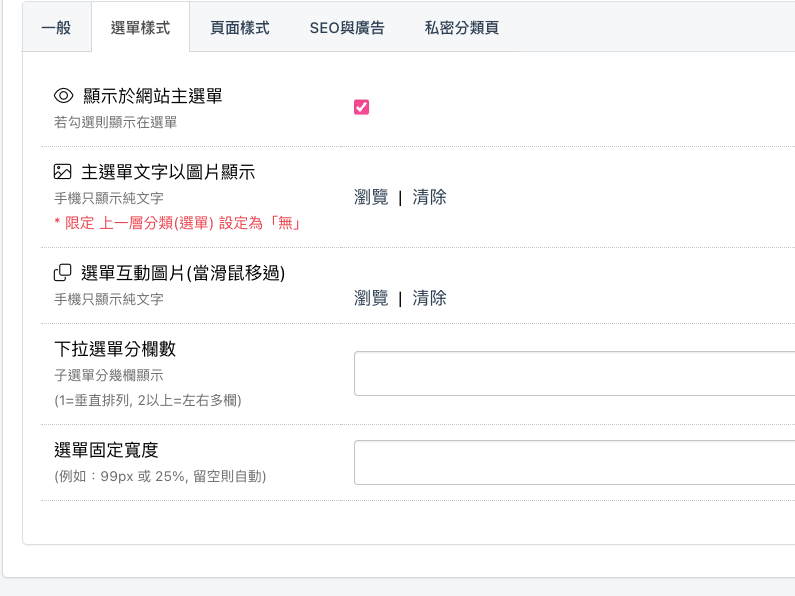The height and width of the screenshot is (596, 795).
Task: Open the 頁面樣式 tab
Action: click(240, 27)
